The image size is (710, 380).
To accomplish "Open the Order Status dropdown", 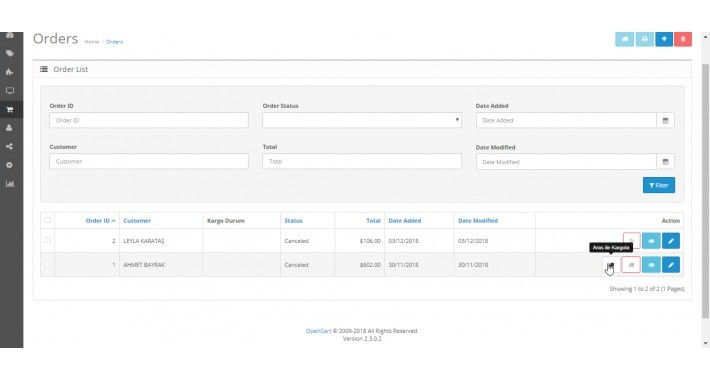I will click(x=362, y=120).
